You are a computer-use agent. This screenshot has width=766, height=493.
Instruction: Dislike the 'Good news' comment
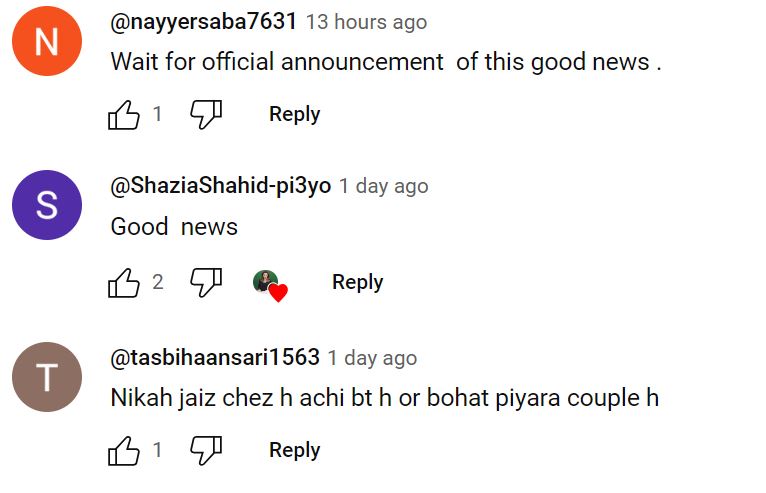(206, 282)
